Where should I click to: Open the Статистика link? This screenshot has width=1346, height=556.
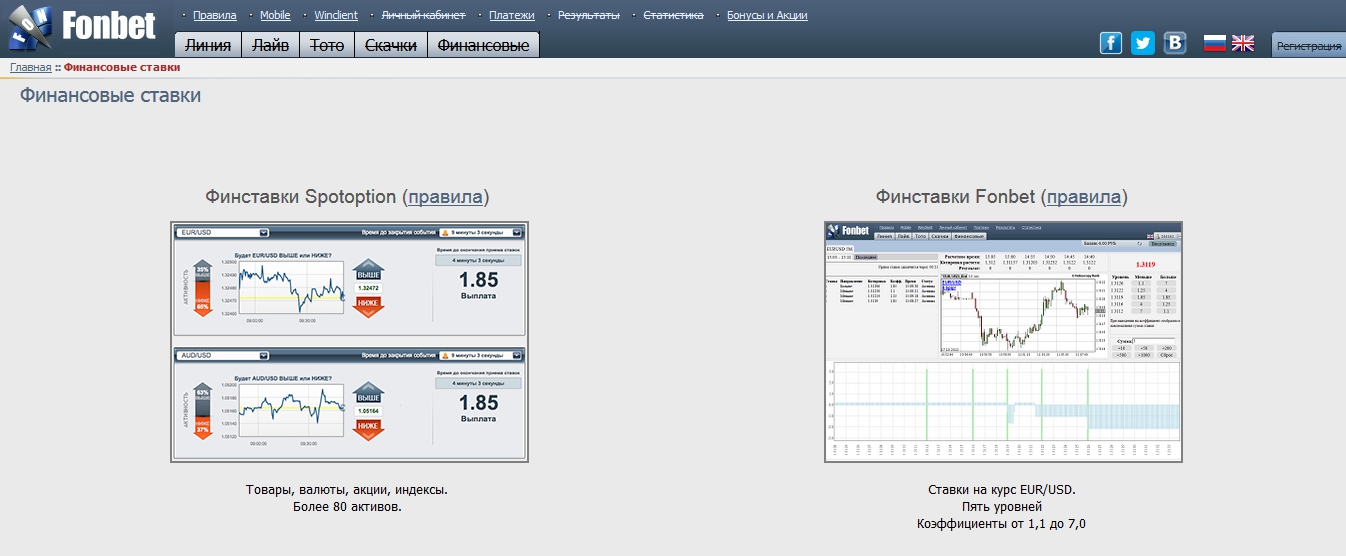pyautogui.click(x=673, y=15)
